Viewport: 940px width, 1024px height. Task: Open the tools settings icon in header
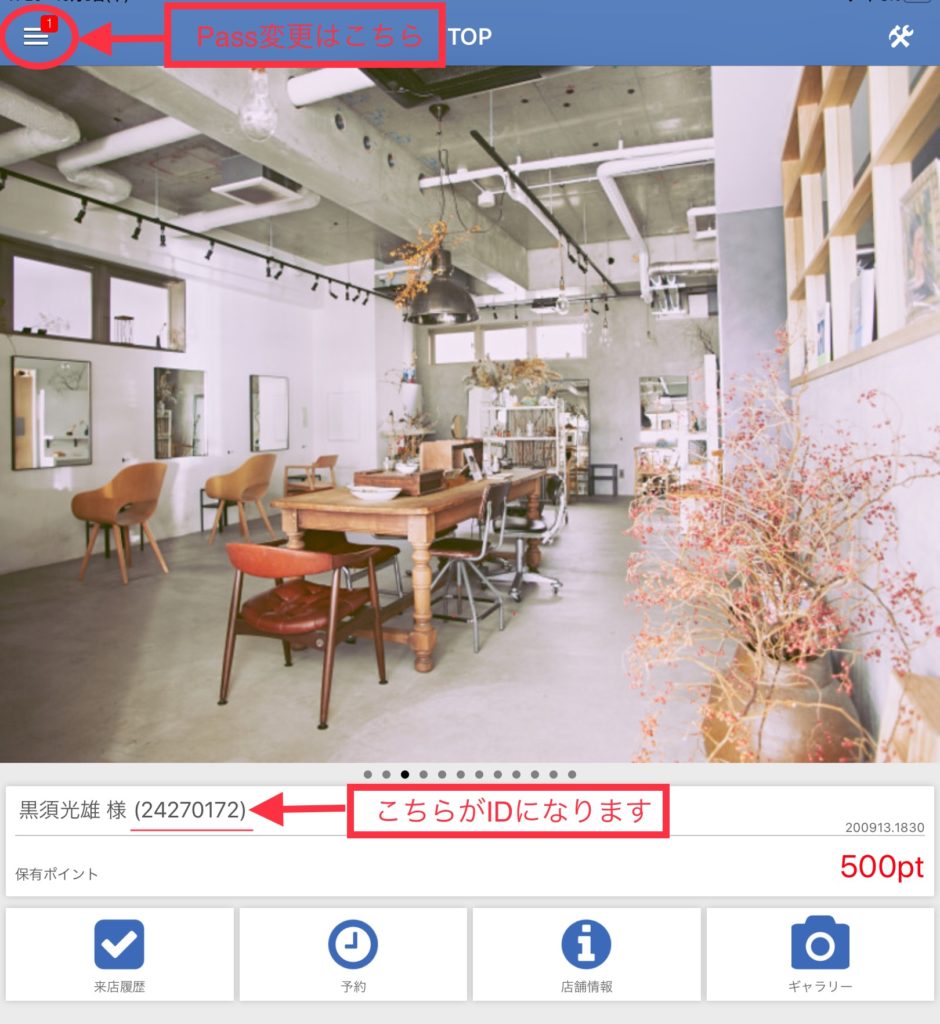point(900,37)
